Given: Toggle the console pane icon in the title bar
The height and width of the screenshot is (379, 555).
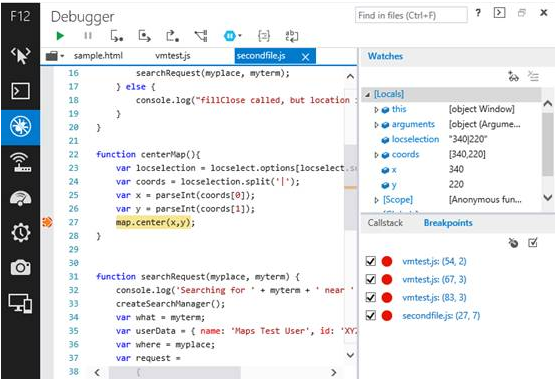Looking at the screenshot, I should (499, 13).
